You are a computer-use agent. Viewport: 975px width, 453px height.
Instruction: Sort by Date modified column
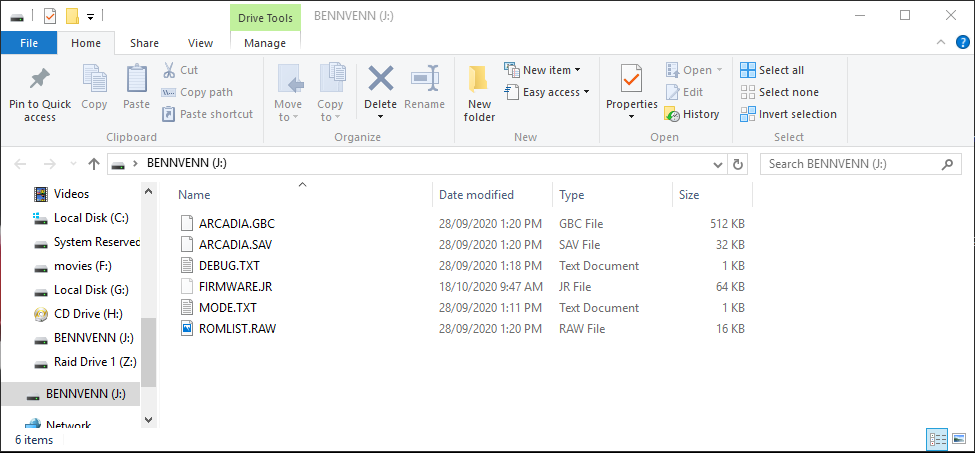pos(476,194)
